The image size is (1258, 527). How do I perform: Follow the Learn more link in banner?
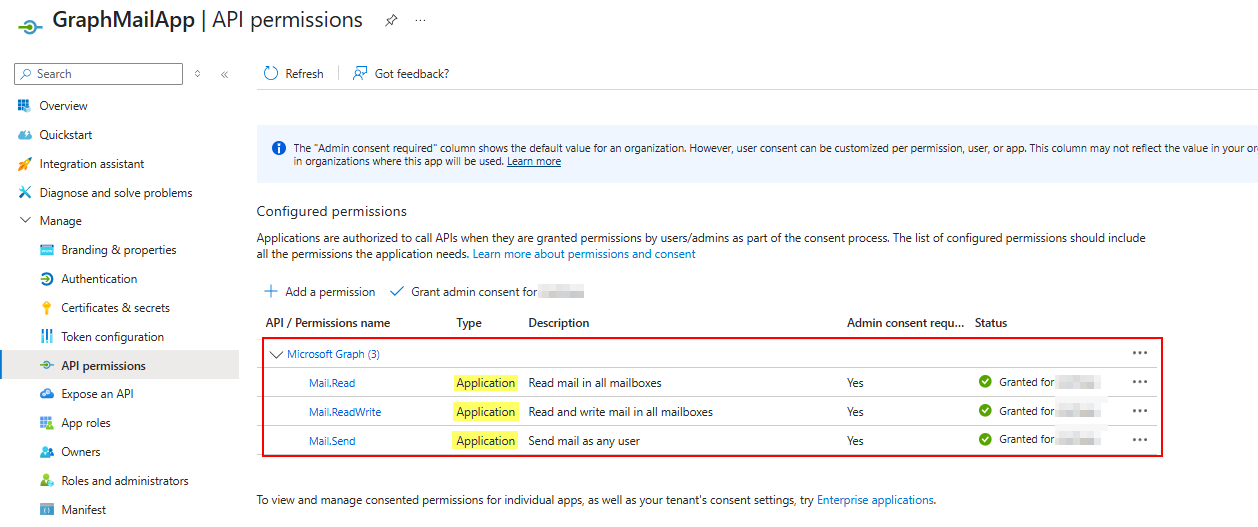point(534,162)
